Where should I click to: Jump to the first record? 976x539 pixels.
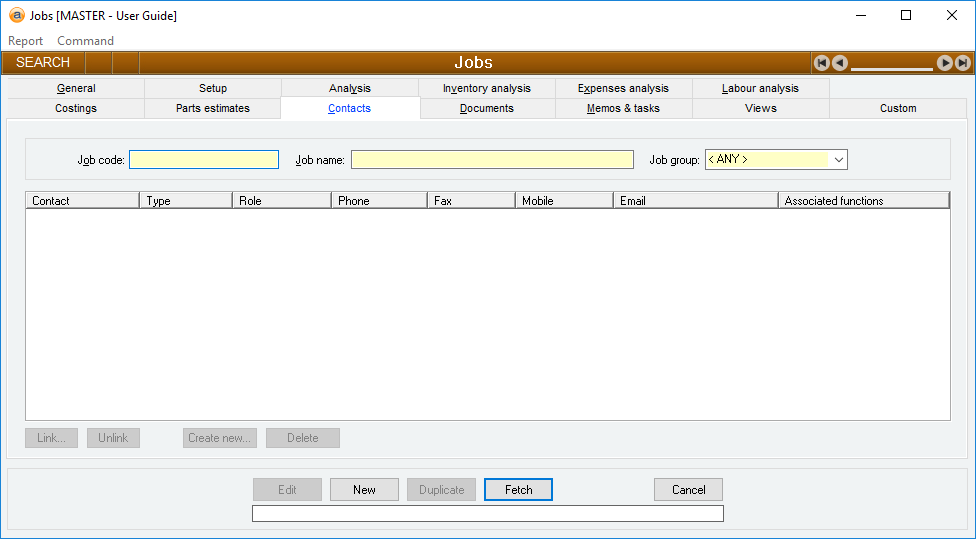pos(821,63)
